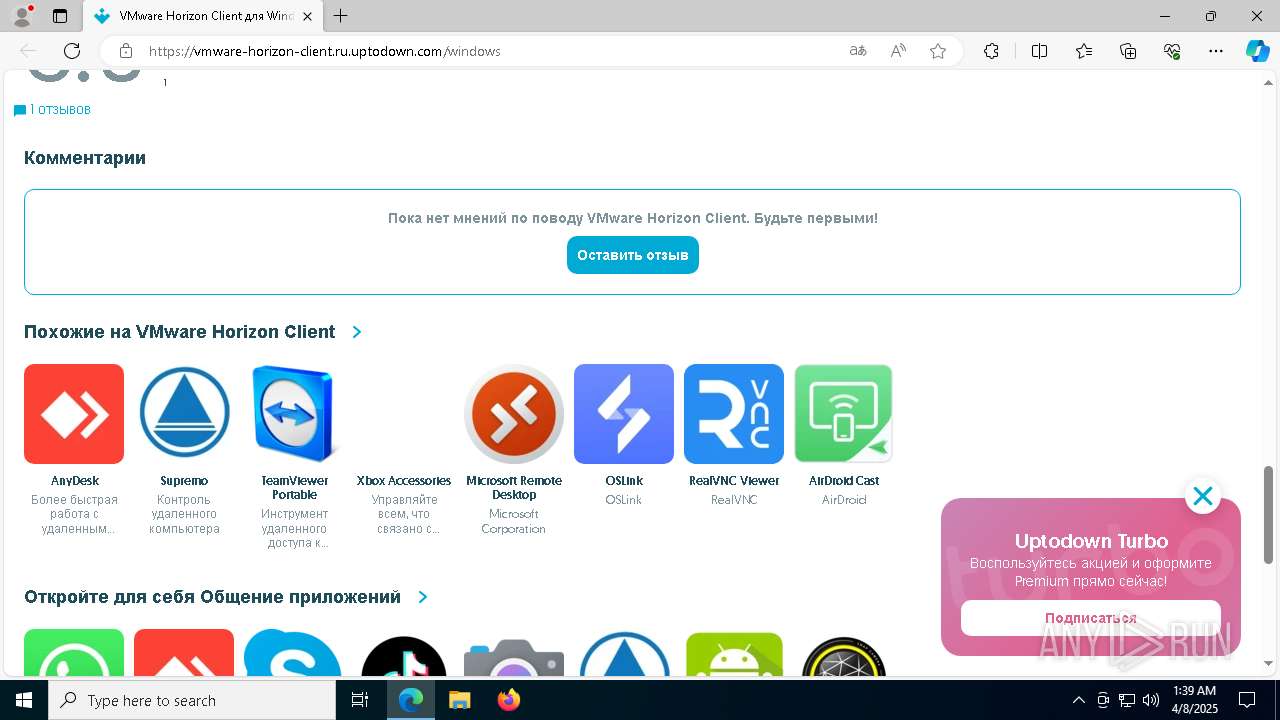Open the 1 отзывов reviews link
This screenshot has width=1280, height=720.
(52, 110)
